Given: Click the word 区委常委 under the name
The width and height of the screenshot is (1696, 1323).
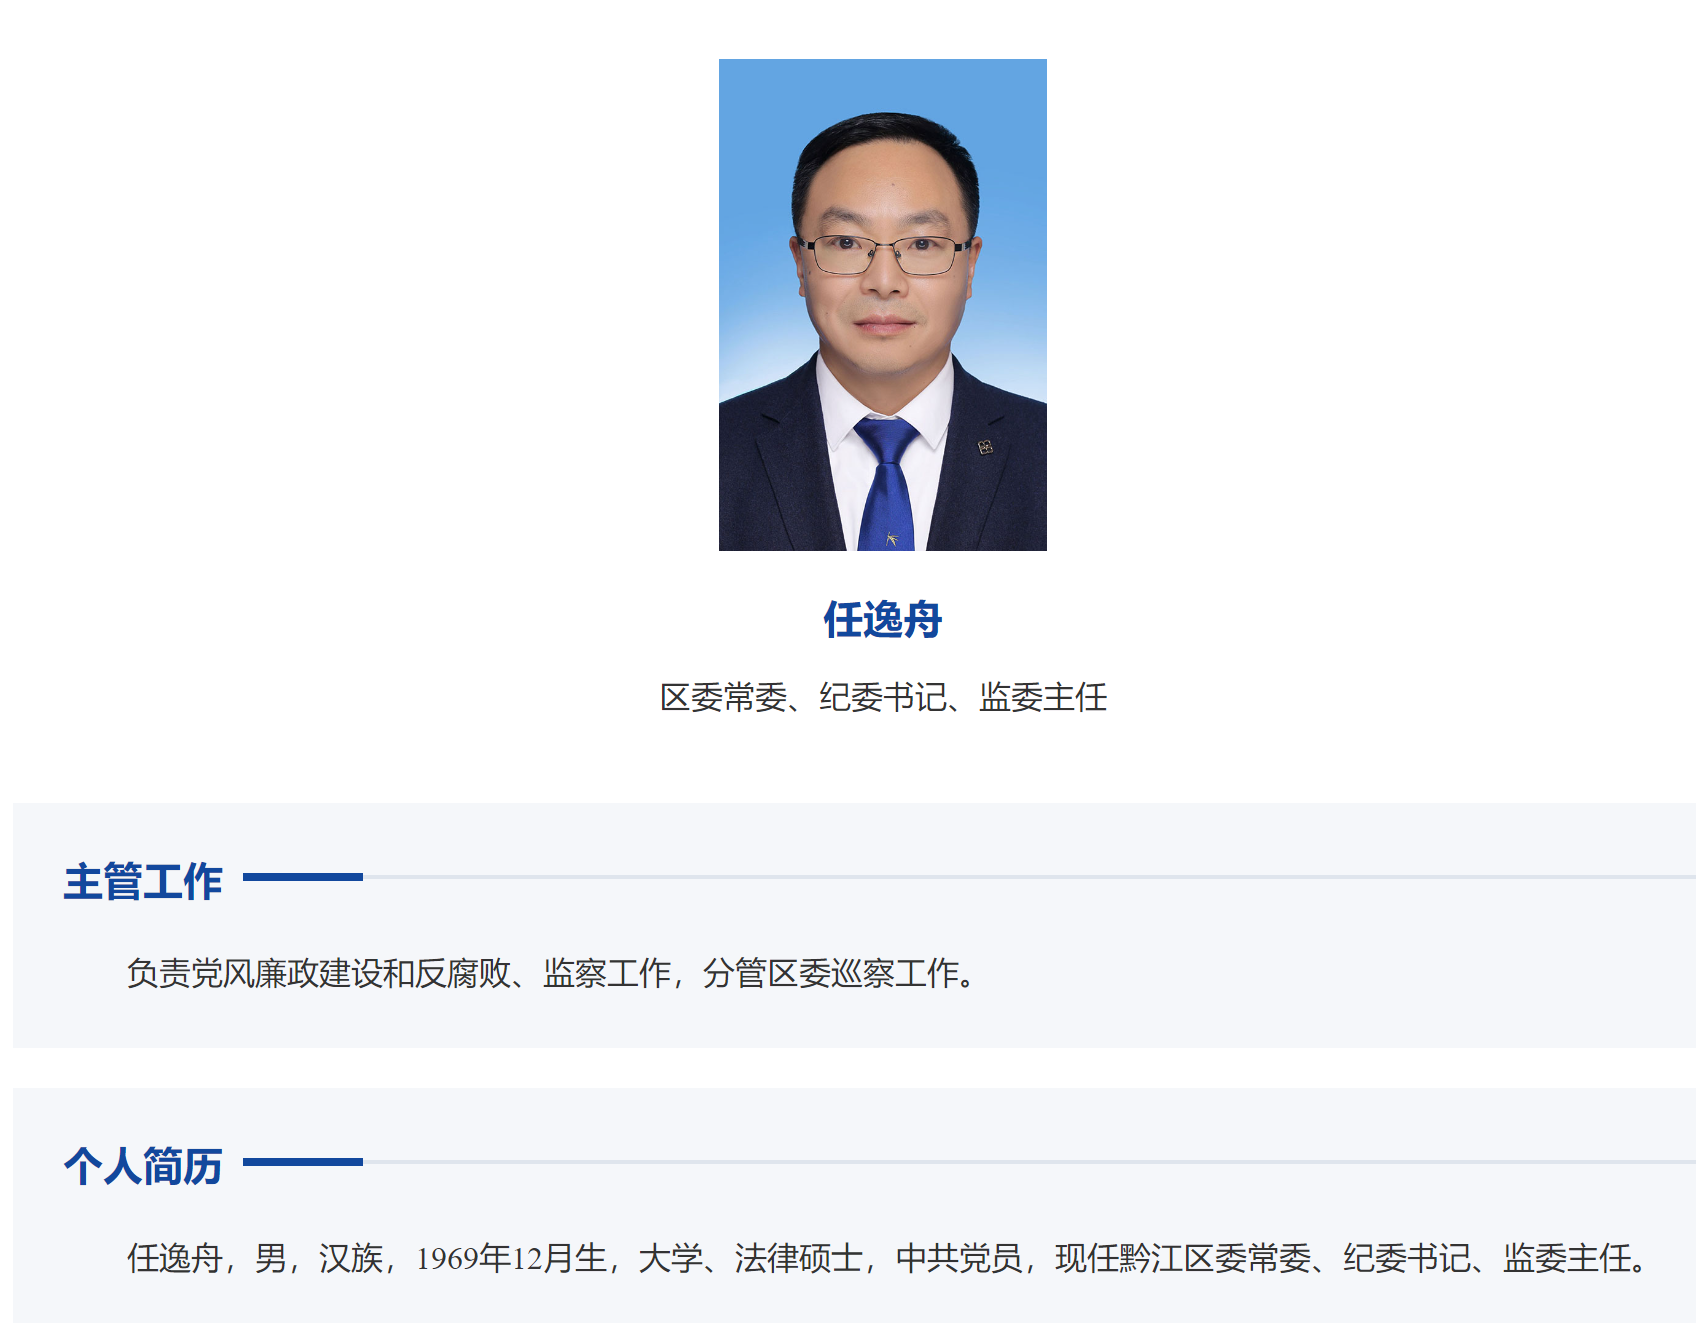Looking at the screenshot, I should [x=723, y=697].
